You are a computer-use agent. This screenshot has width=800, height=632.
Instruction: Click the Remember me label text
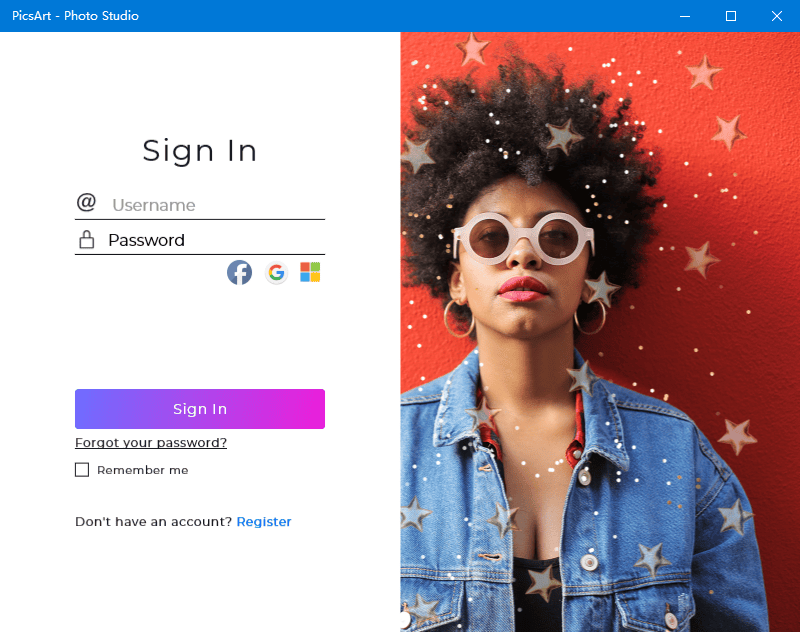click(142, 470)
